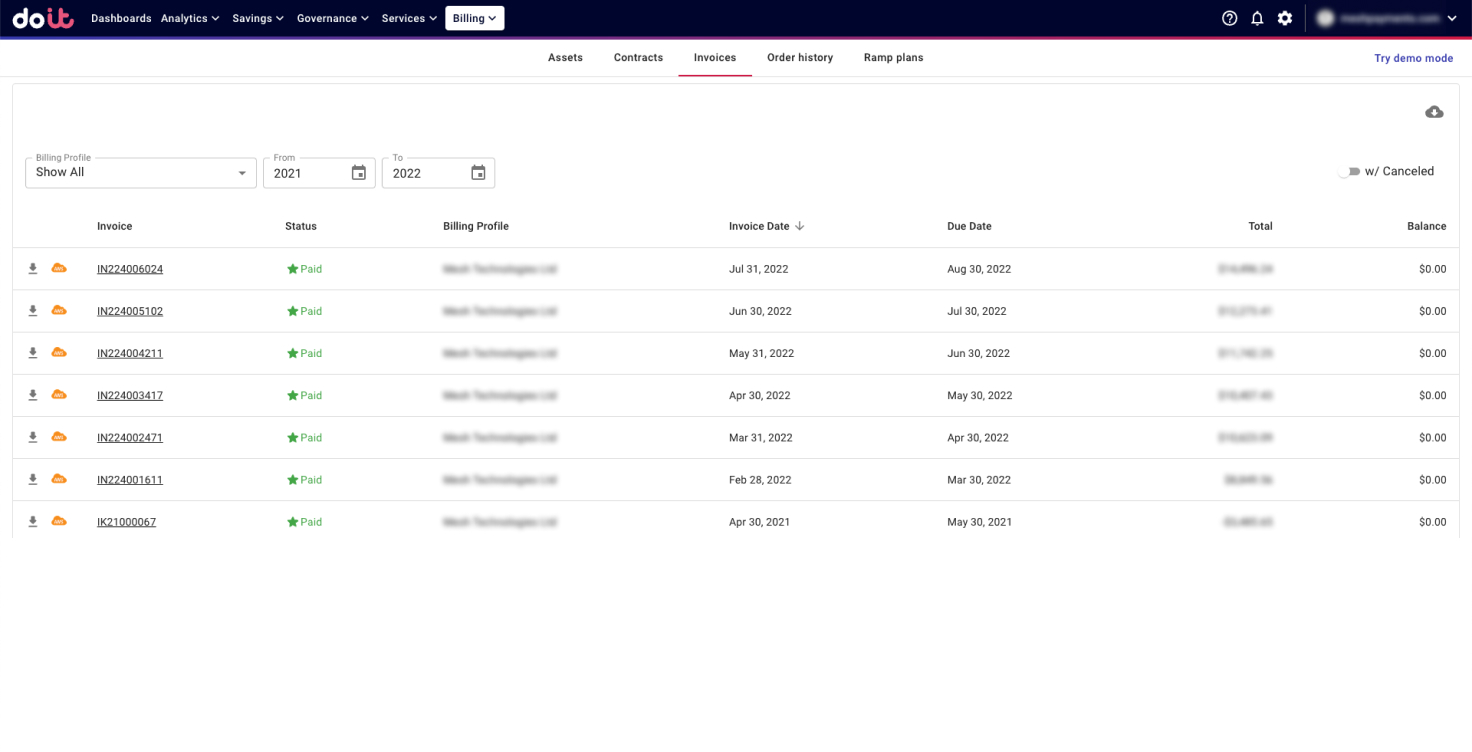Open the To date calendar picker

pyautogui.click(x=478, y=173)
